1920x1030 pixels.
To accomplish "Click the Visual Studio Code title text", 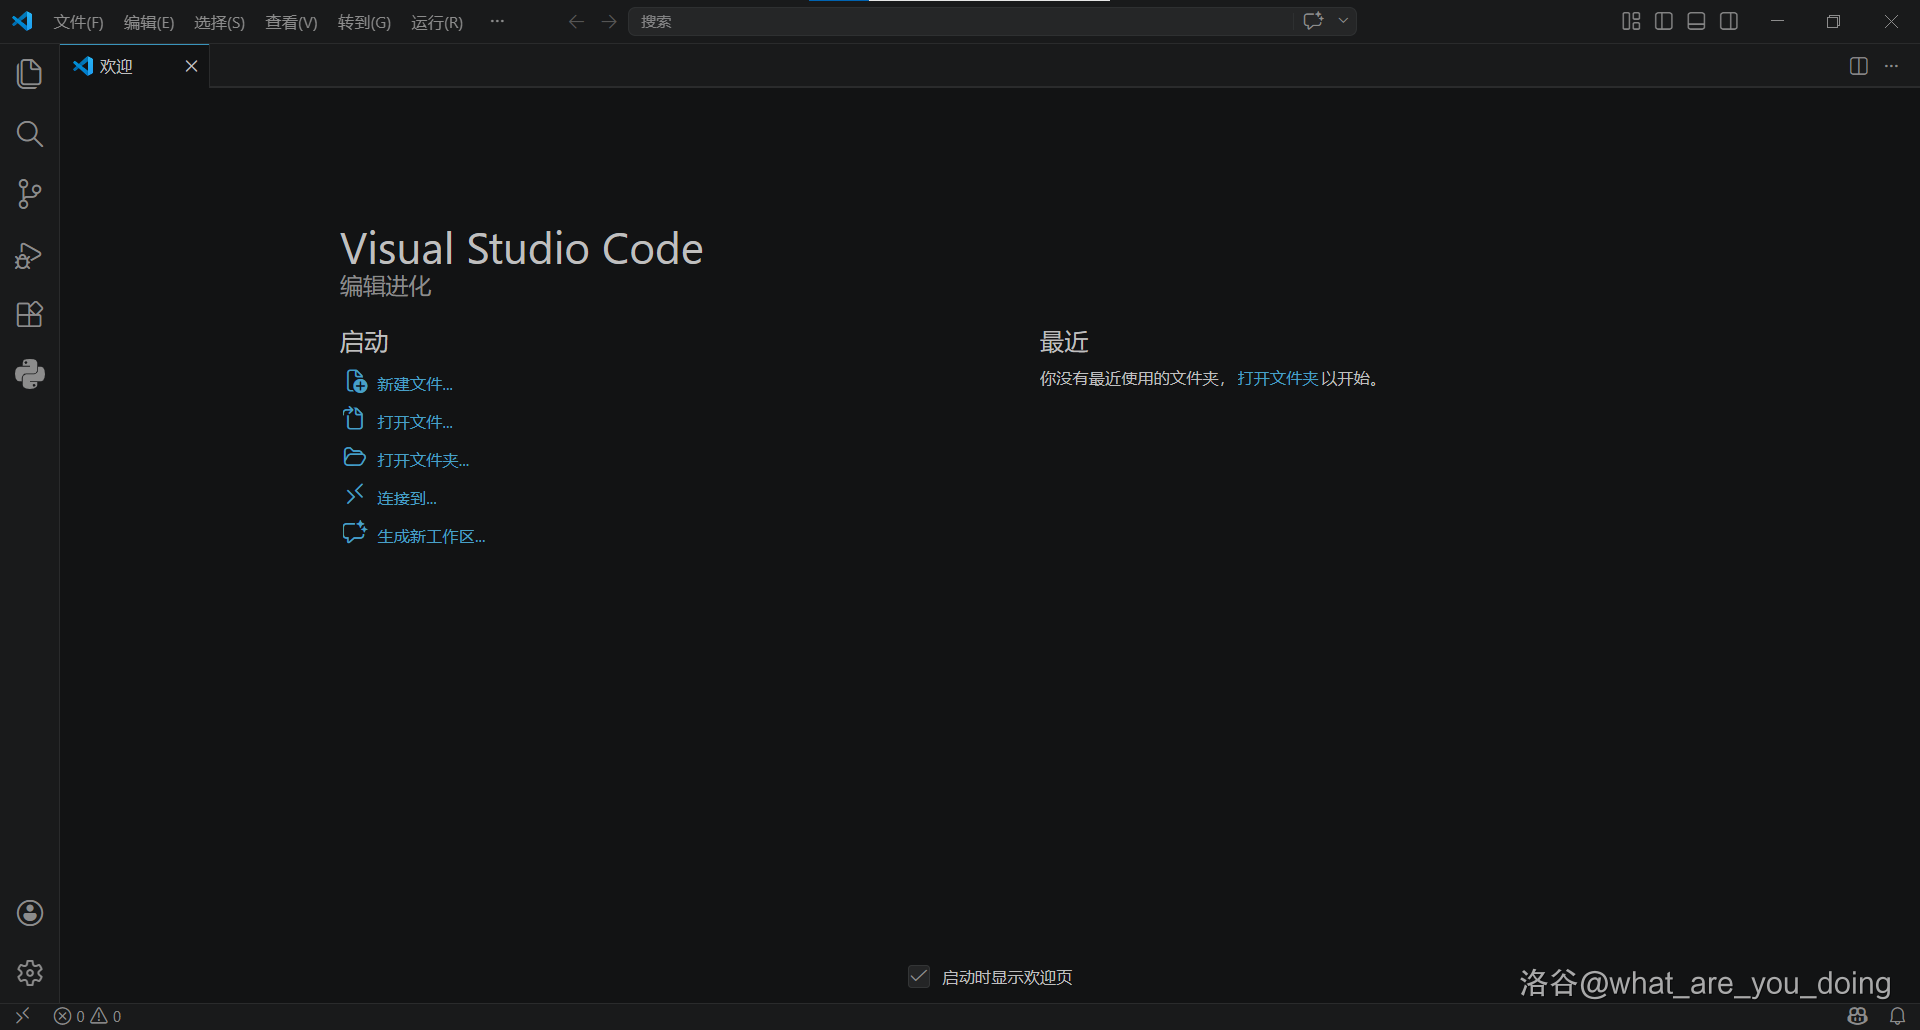I will (x=521, y=248).
